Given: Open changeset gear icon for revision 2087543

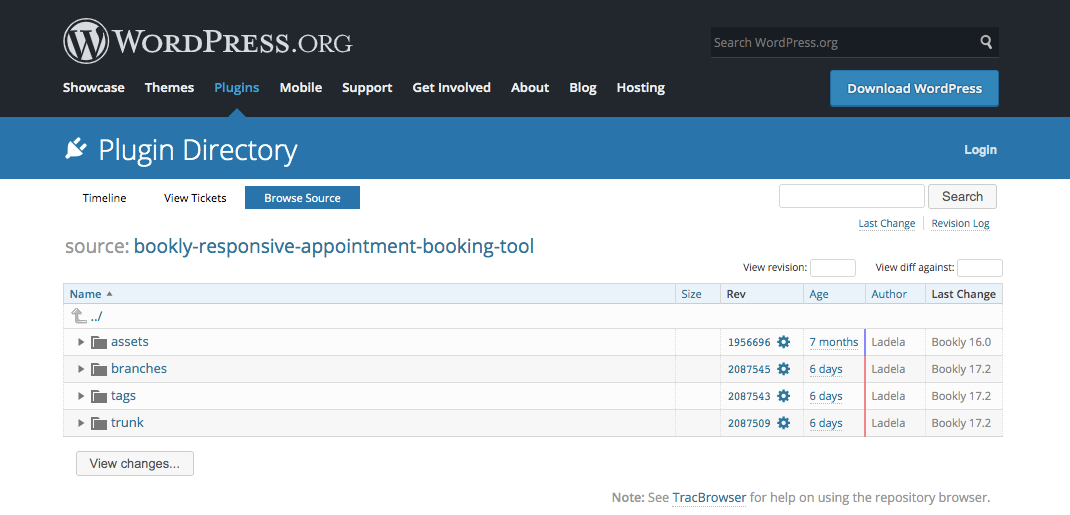Looking at the screenshot, I should tap(783, 396).
